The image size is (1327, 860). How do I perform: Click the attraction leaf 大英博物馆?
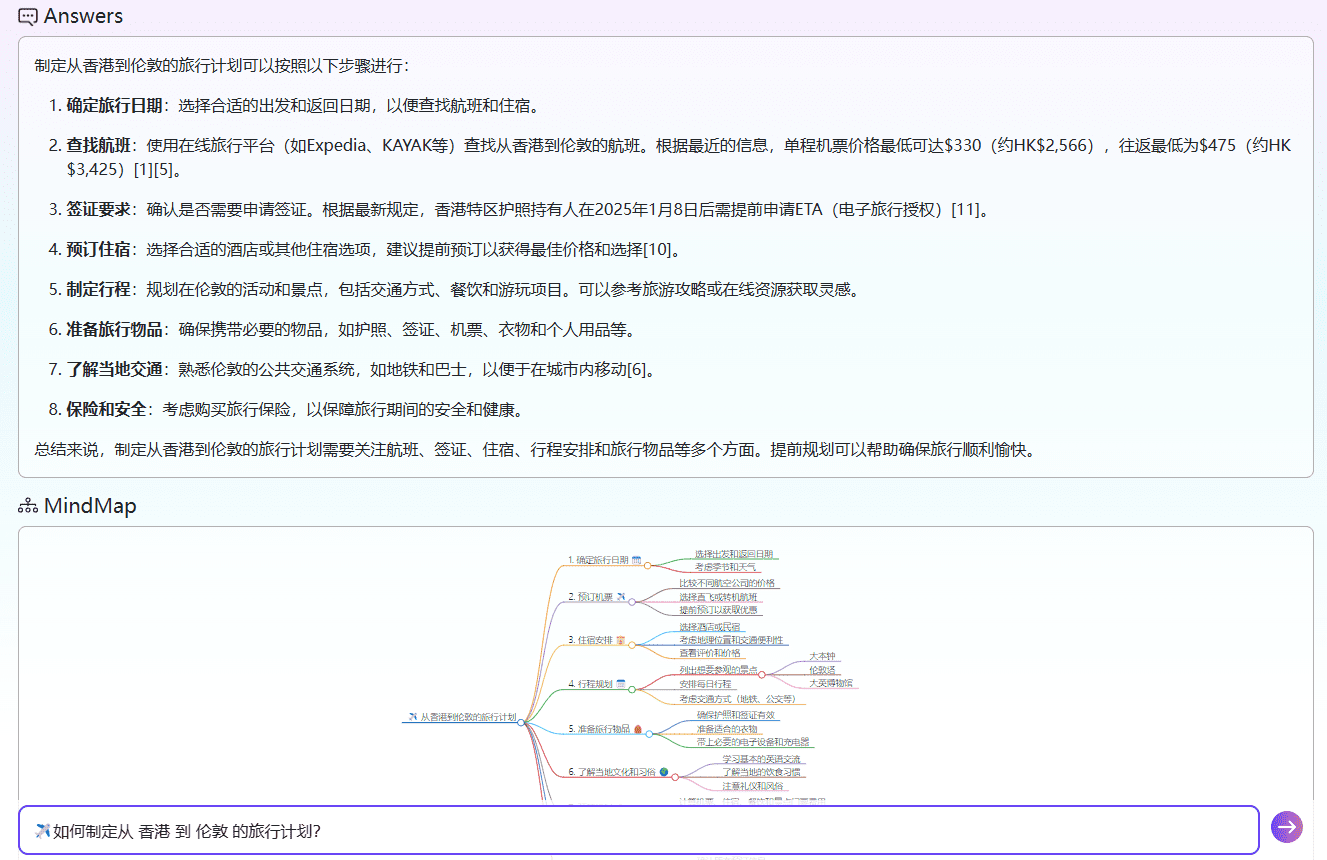(x=831, y=683)
